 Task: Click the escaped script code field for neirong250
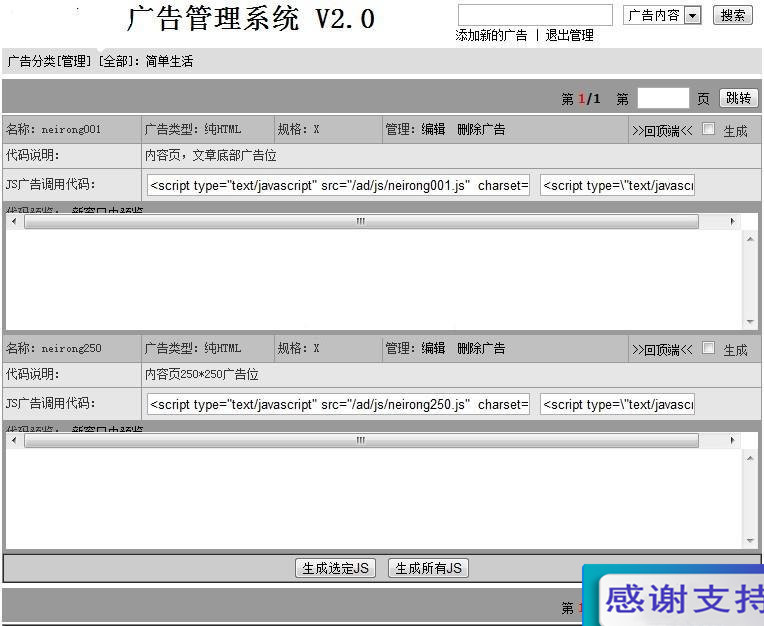click(x=617, y=404)
